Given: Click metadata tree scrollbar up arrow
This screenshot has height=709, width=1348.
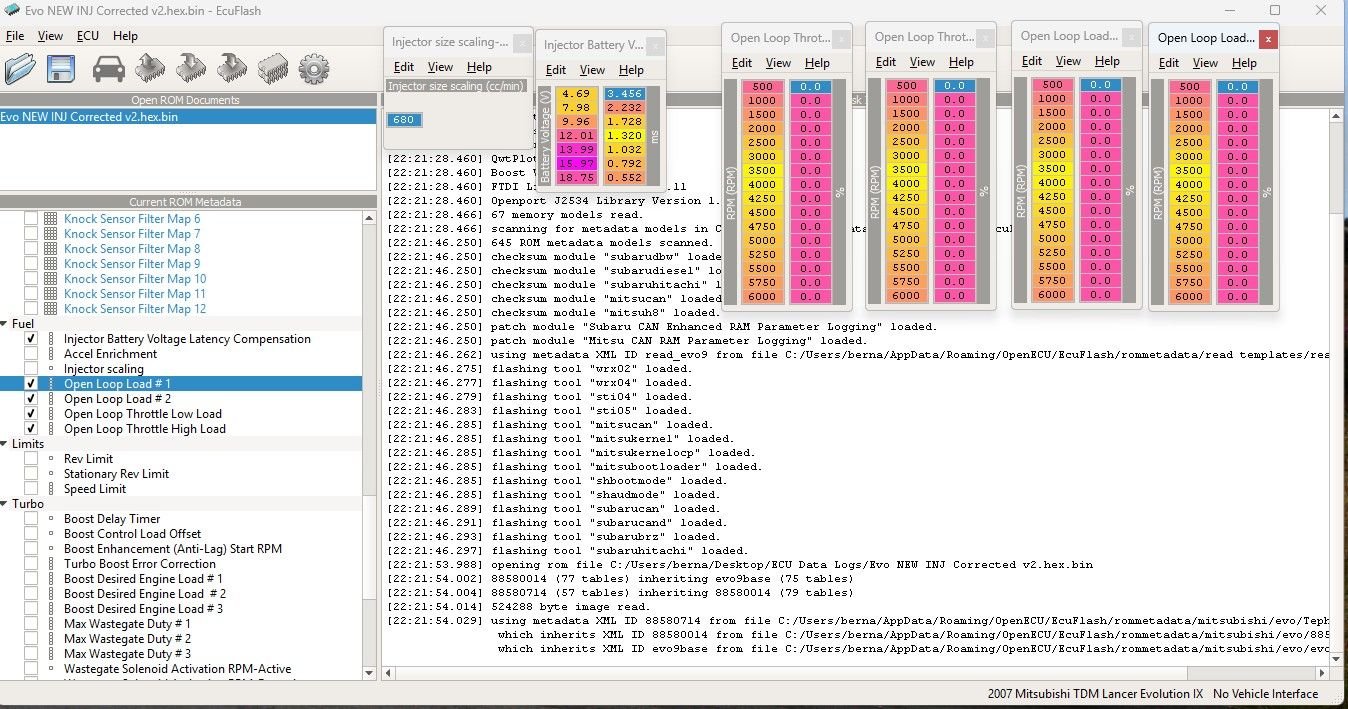Looking at the screenshot, I should (370, 216).
